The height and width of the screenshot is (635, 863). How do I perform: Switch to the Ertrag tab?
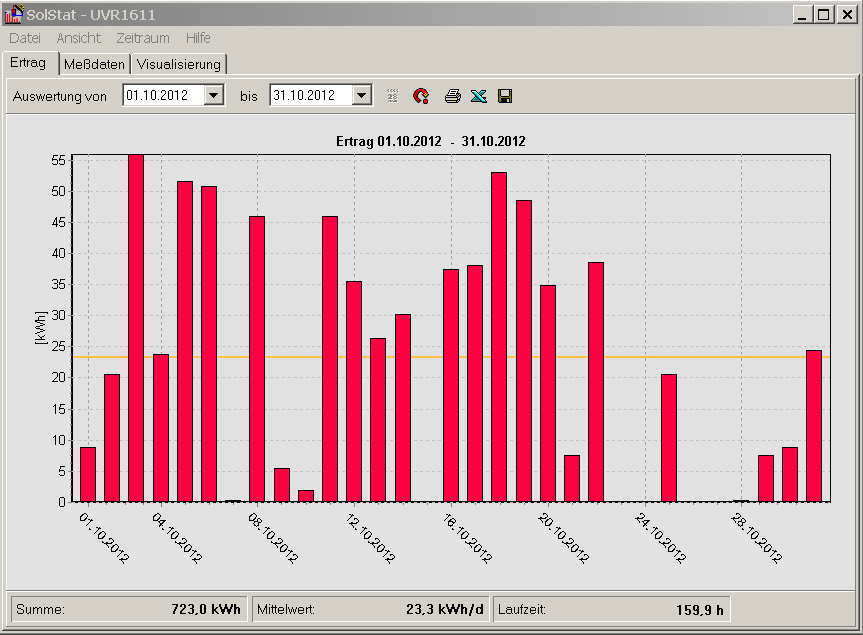click(28, 63)
